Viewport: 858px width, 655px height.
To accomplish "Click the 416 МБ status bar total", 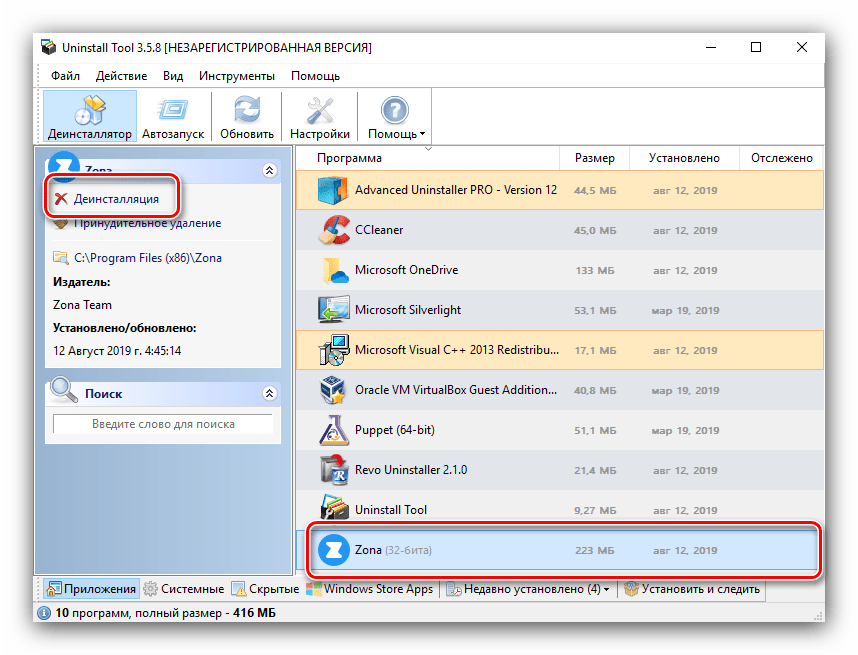I will [x=254, y=613].
